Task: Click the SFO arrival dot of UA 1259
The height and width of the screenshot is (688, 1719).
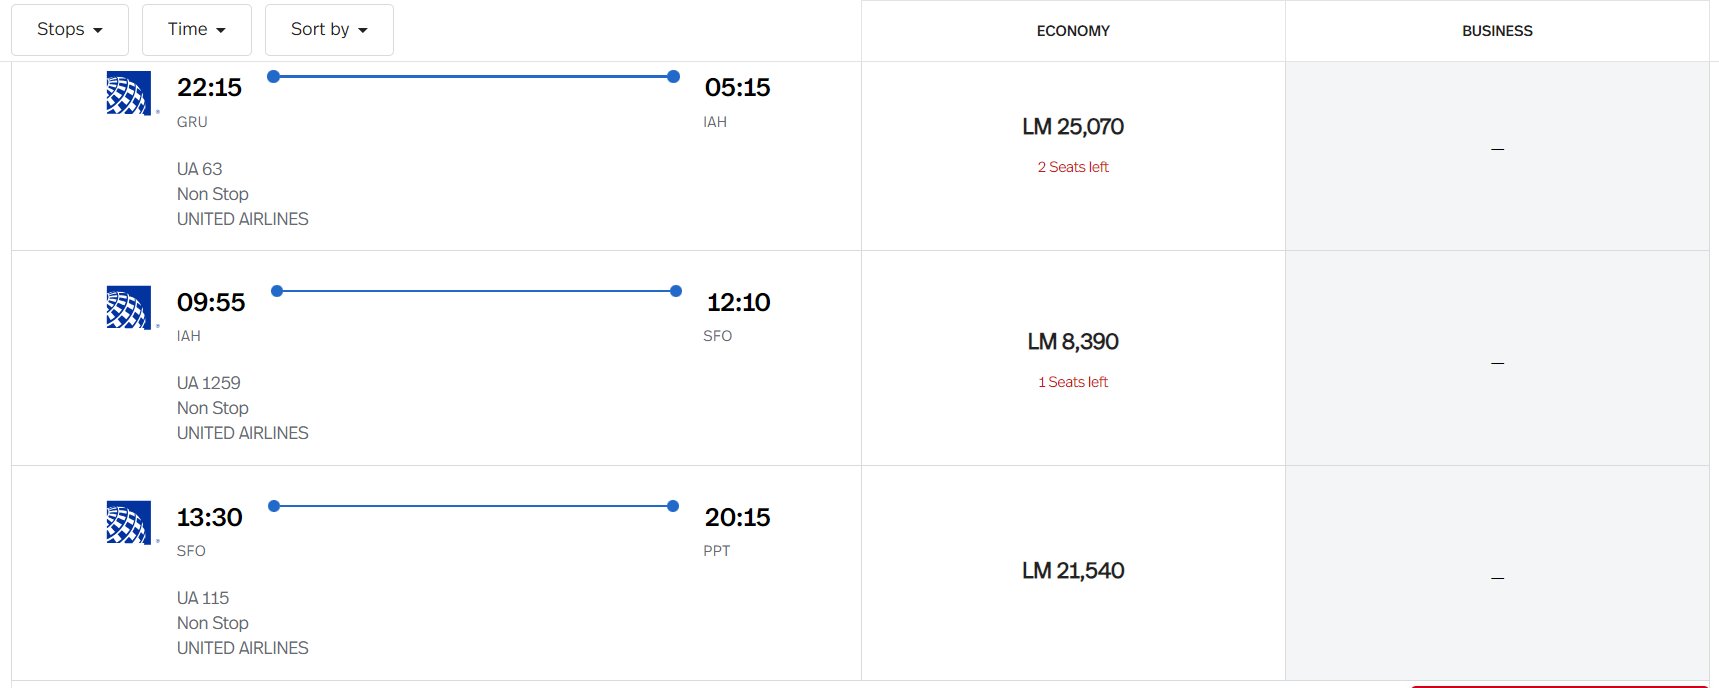Action: point(676,291)
